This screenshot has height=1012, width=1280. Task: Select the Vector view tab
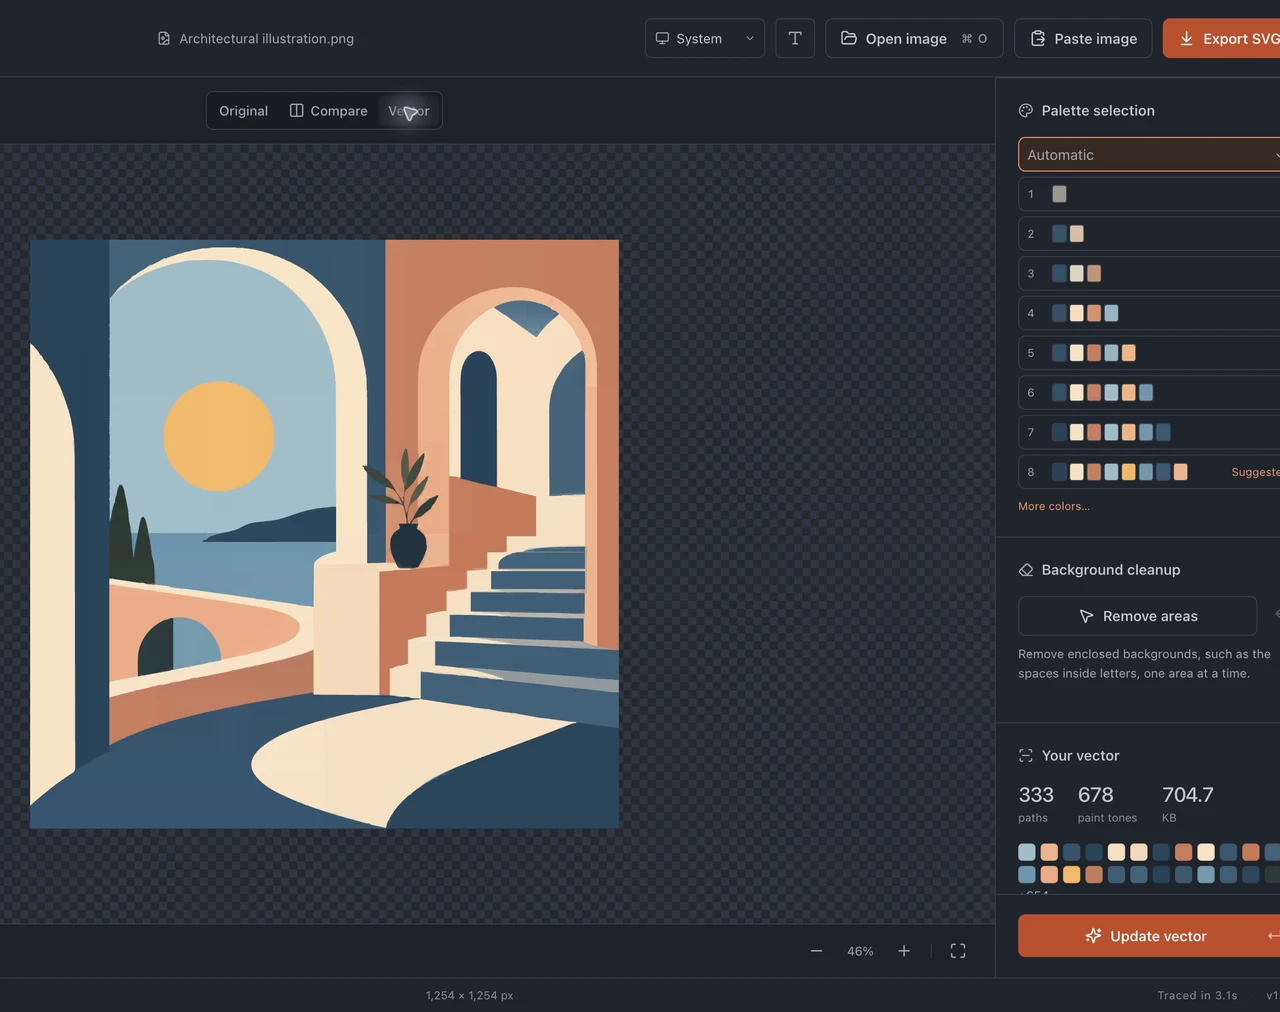click(409, 111)
